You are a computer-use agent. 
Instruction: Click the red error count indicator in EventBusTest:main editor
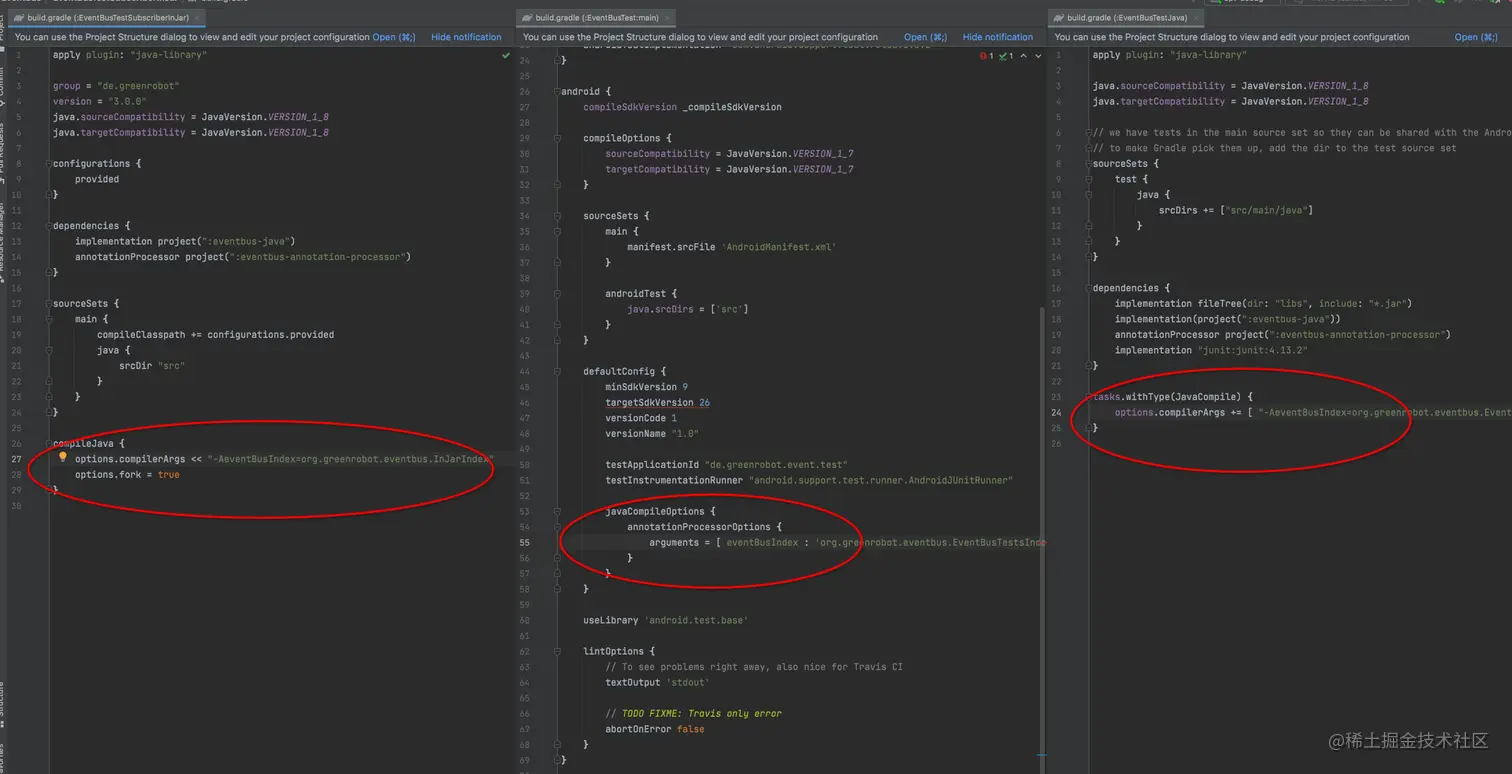(987, 56)
